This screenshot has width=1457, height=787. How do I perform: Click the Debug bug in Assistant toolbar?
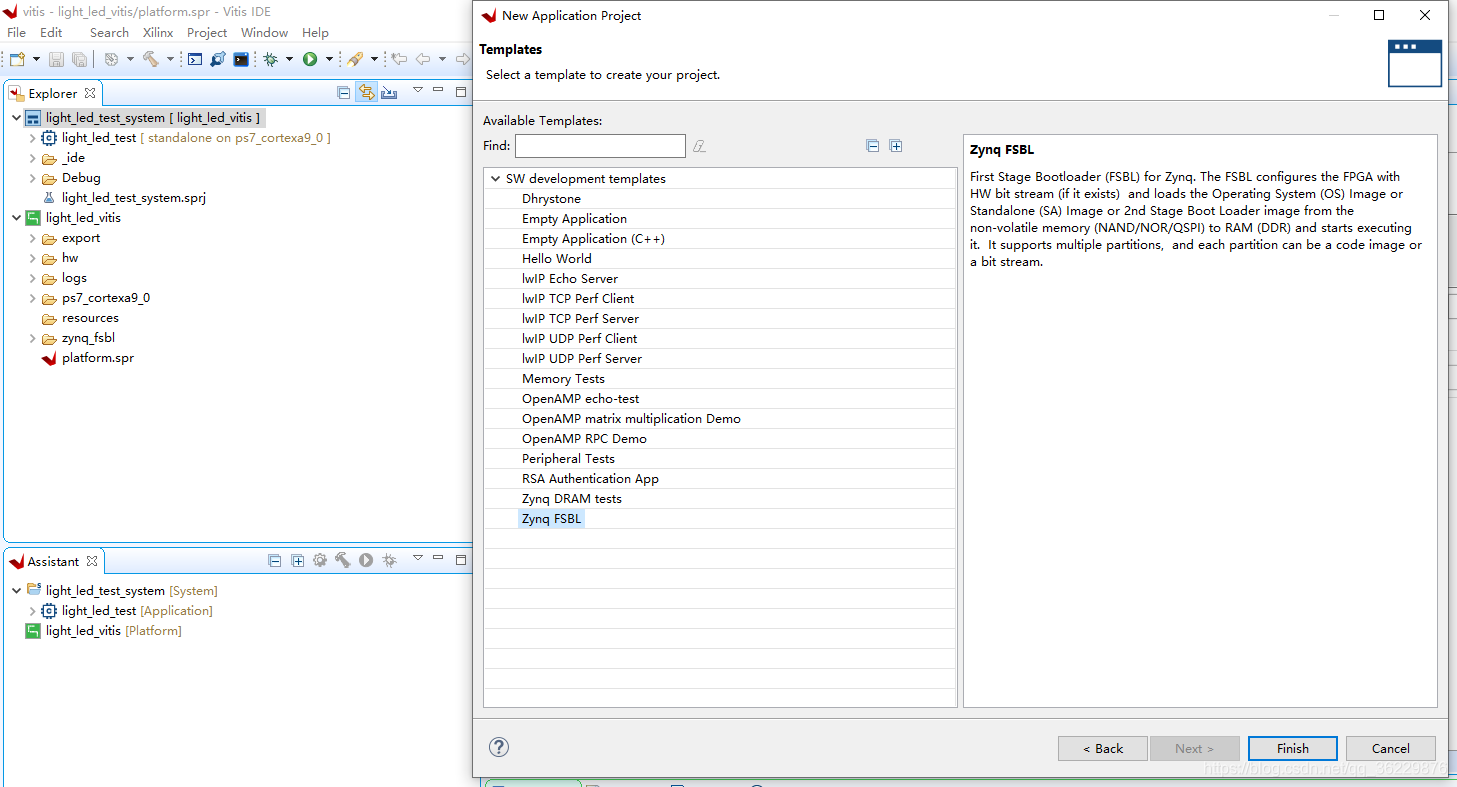tap(389, 561)
